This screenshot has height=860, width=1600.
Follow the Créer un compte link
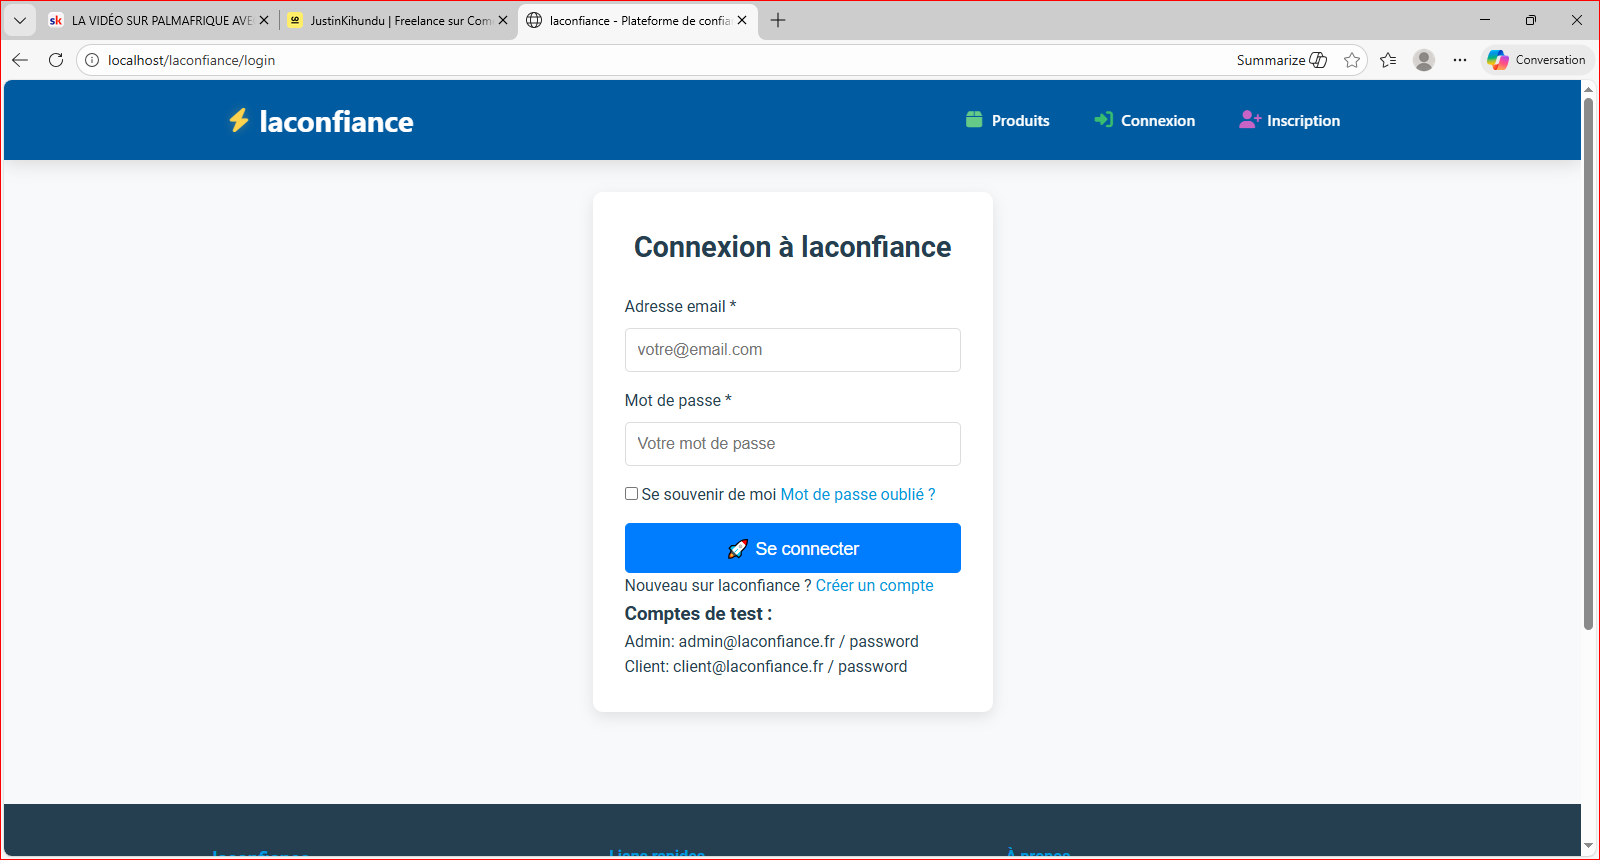[875, 585]
